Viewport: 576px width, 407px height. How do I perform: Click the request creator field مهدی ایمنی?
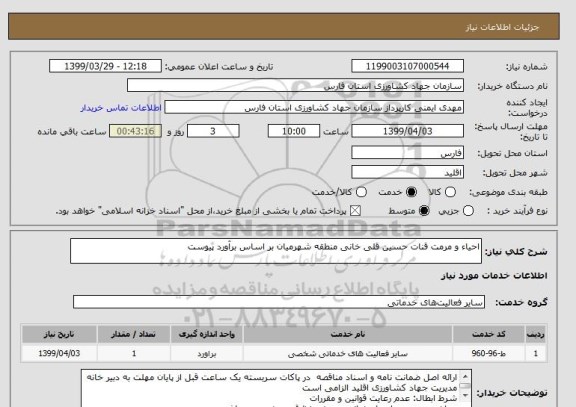(314, 108)
